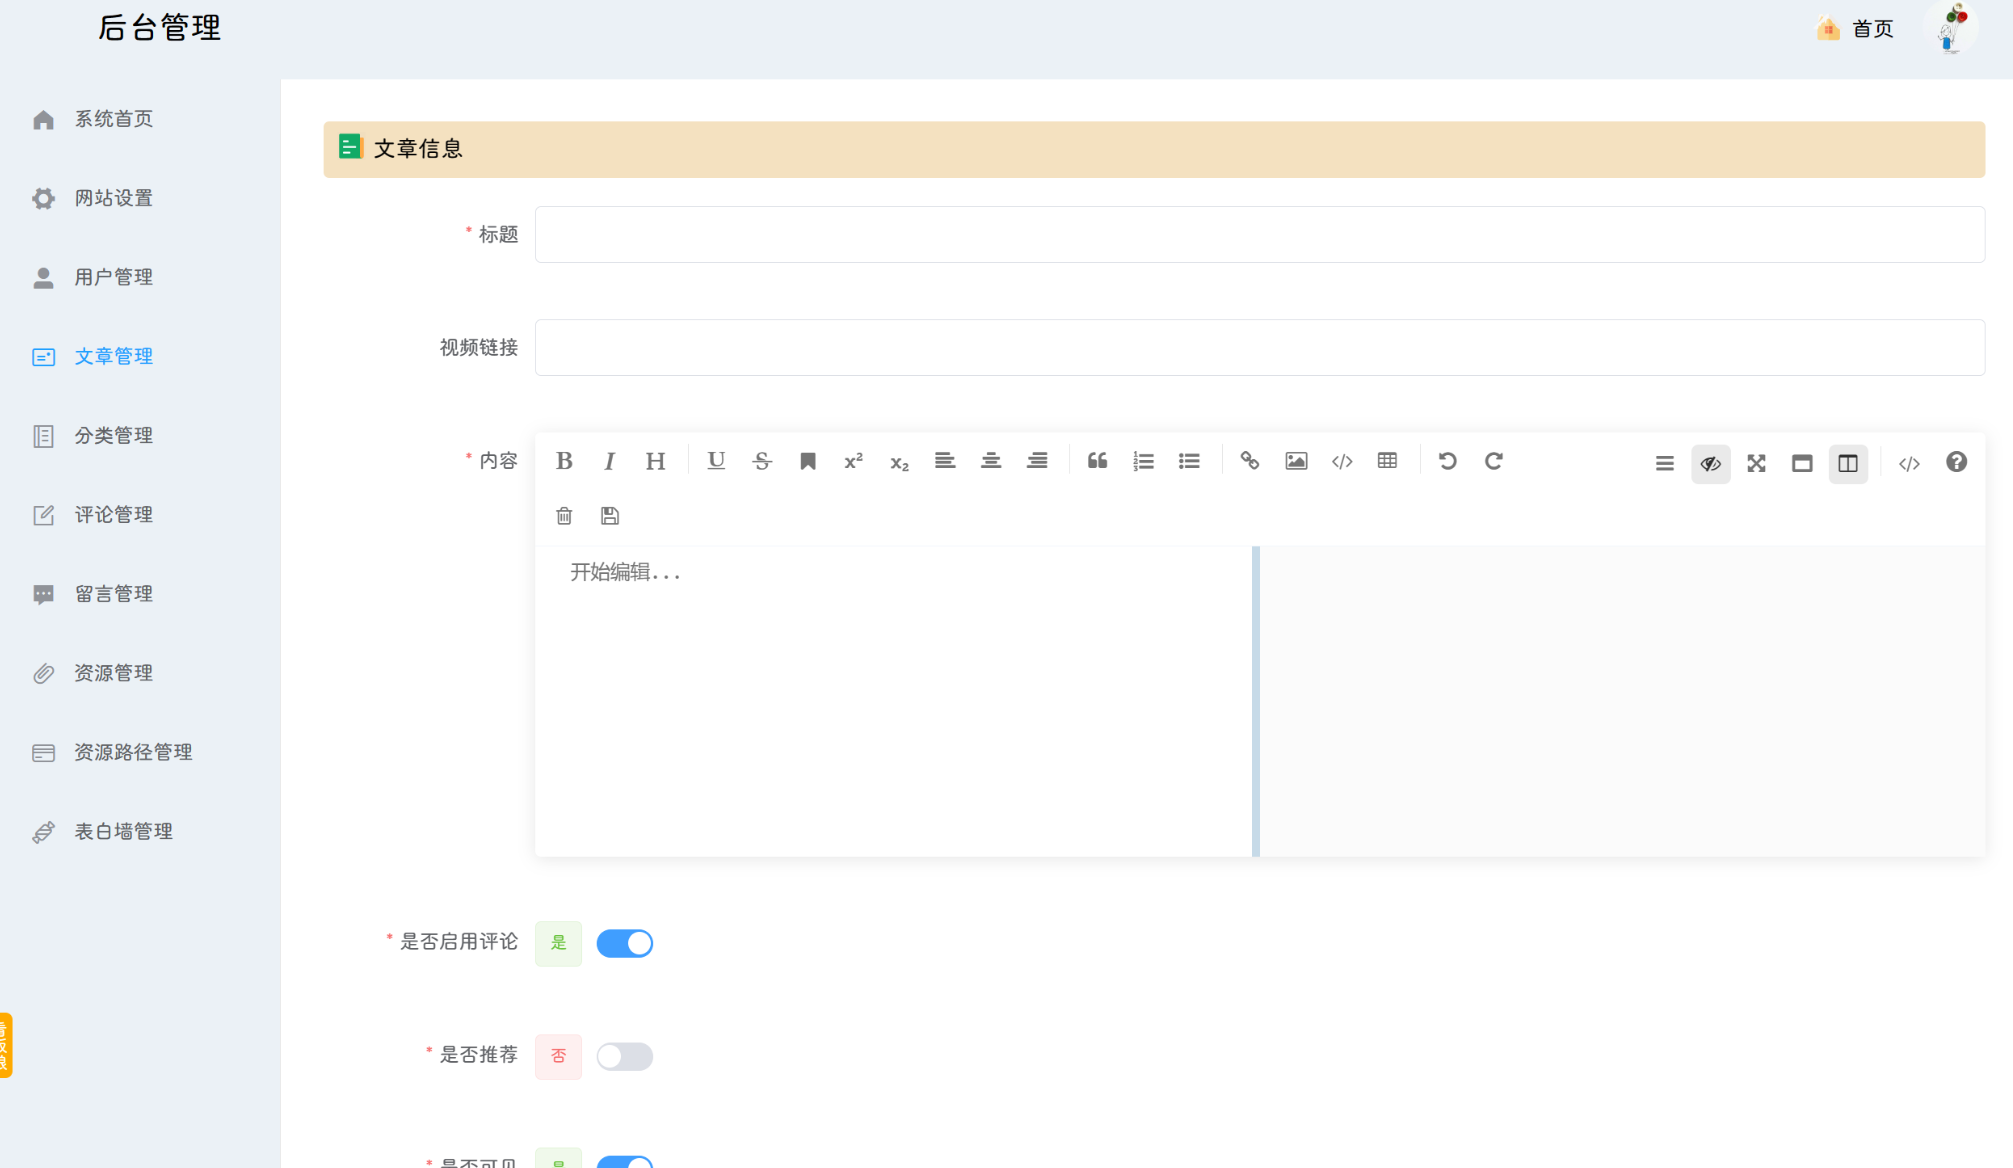Click the bookmark mark icon
Image resolution: width=2013 pixels, height=1168 pixels.
(x=808, y=461)
